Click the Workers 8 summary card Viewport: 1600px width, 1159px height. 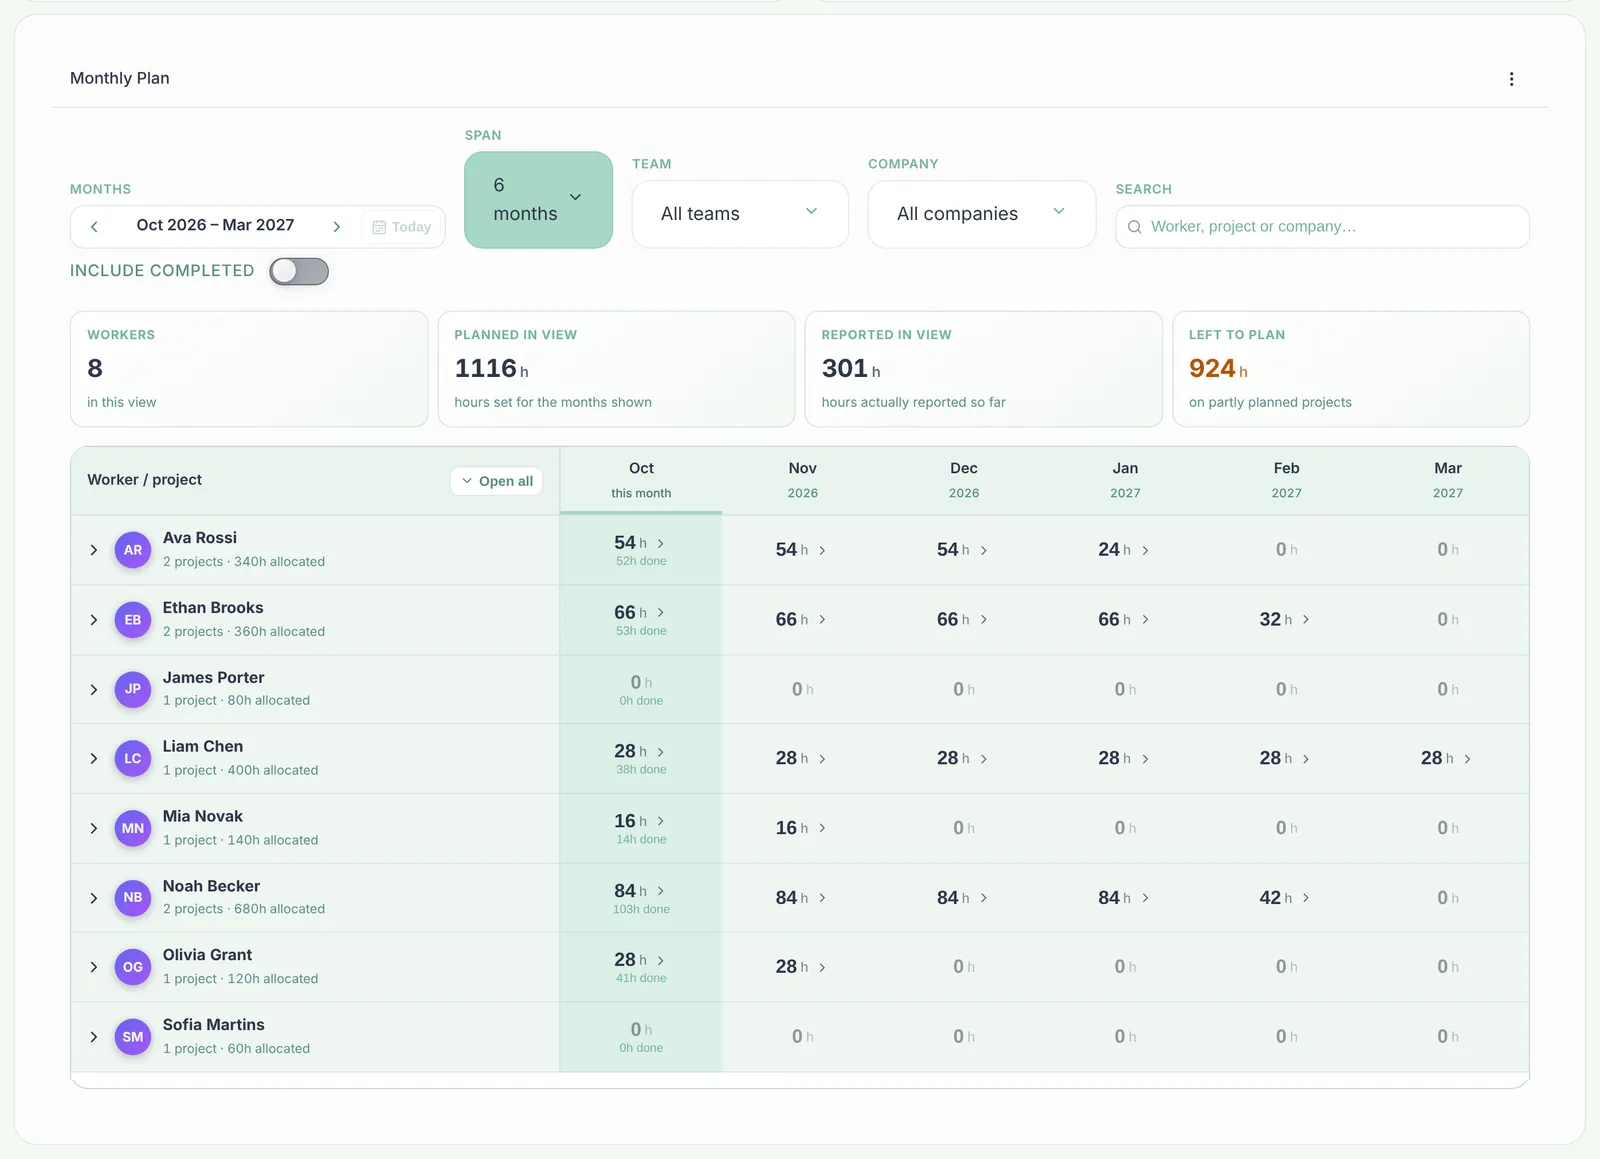(x=249, y=369)
